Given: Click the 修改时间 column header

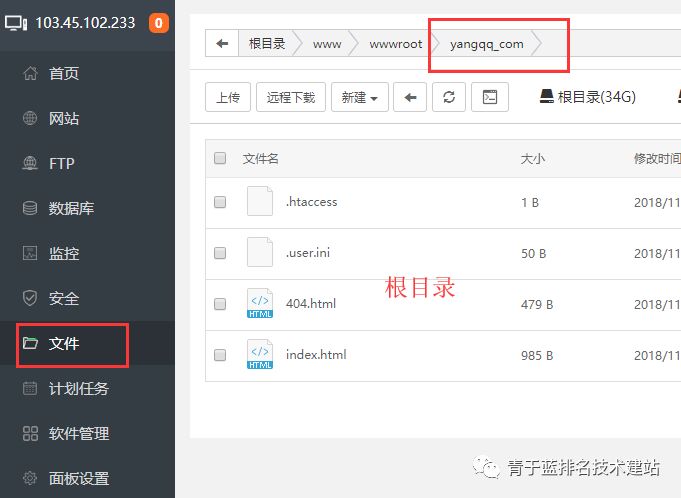Looking at the screenshot, I should click(x=658, y=158).
